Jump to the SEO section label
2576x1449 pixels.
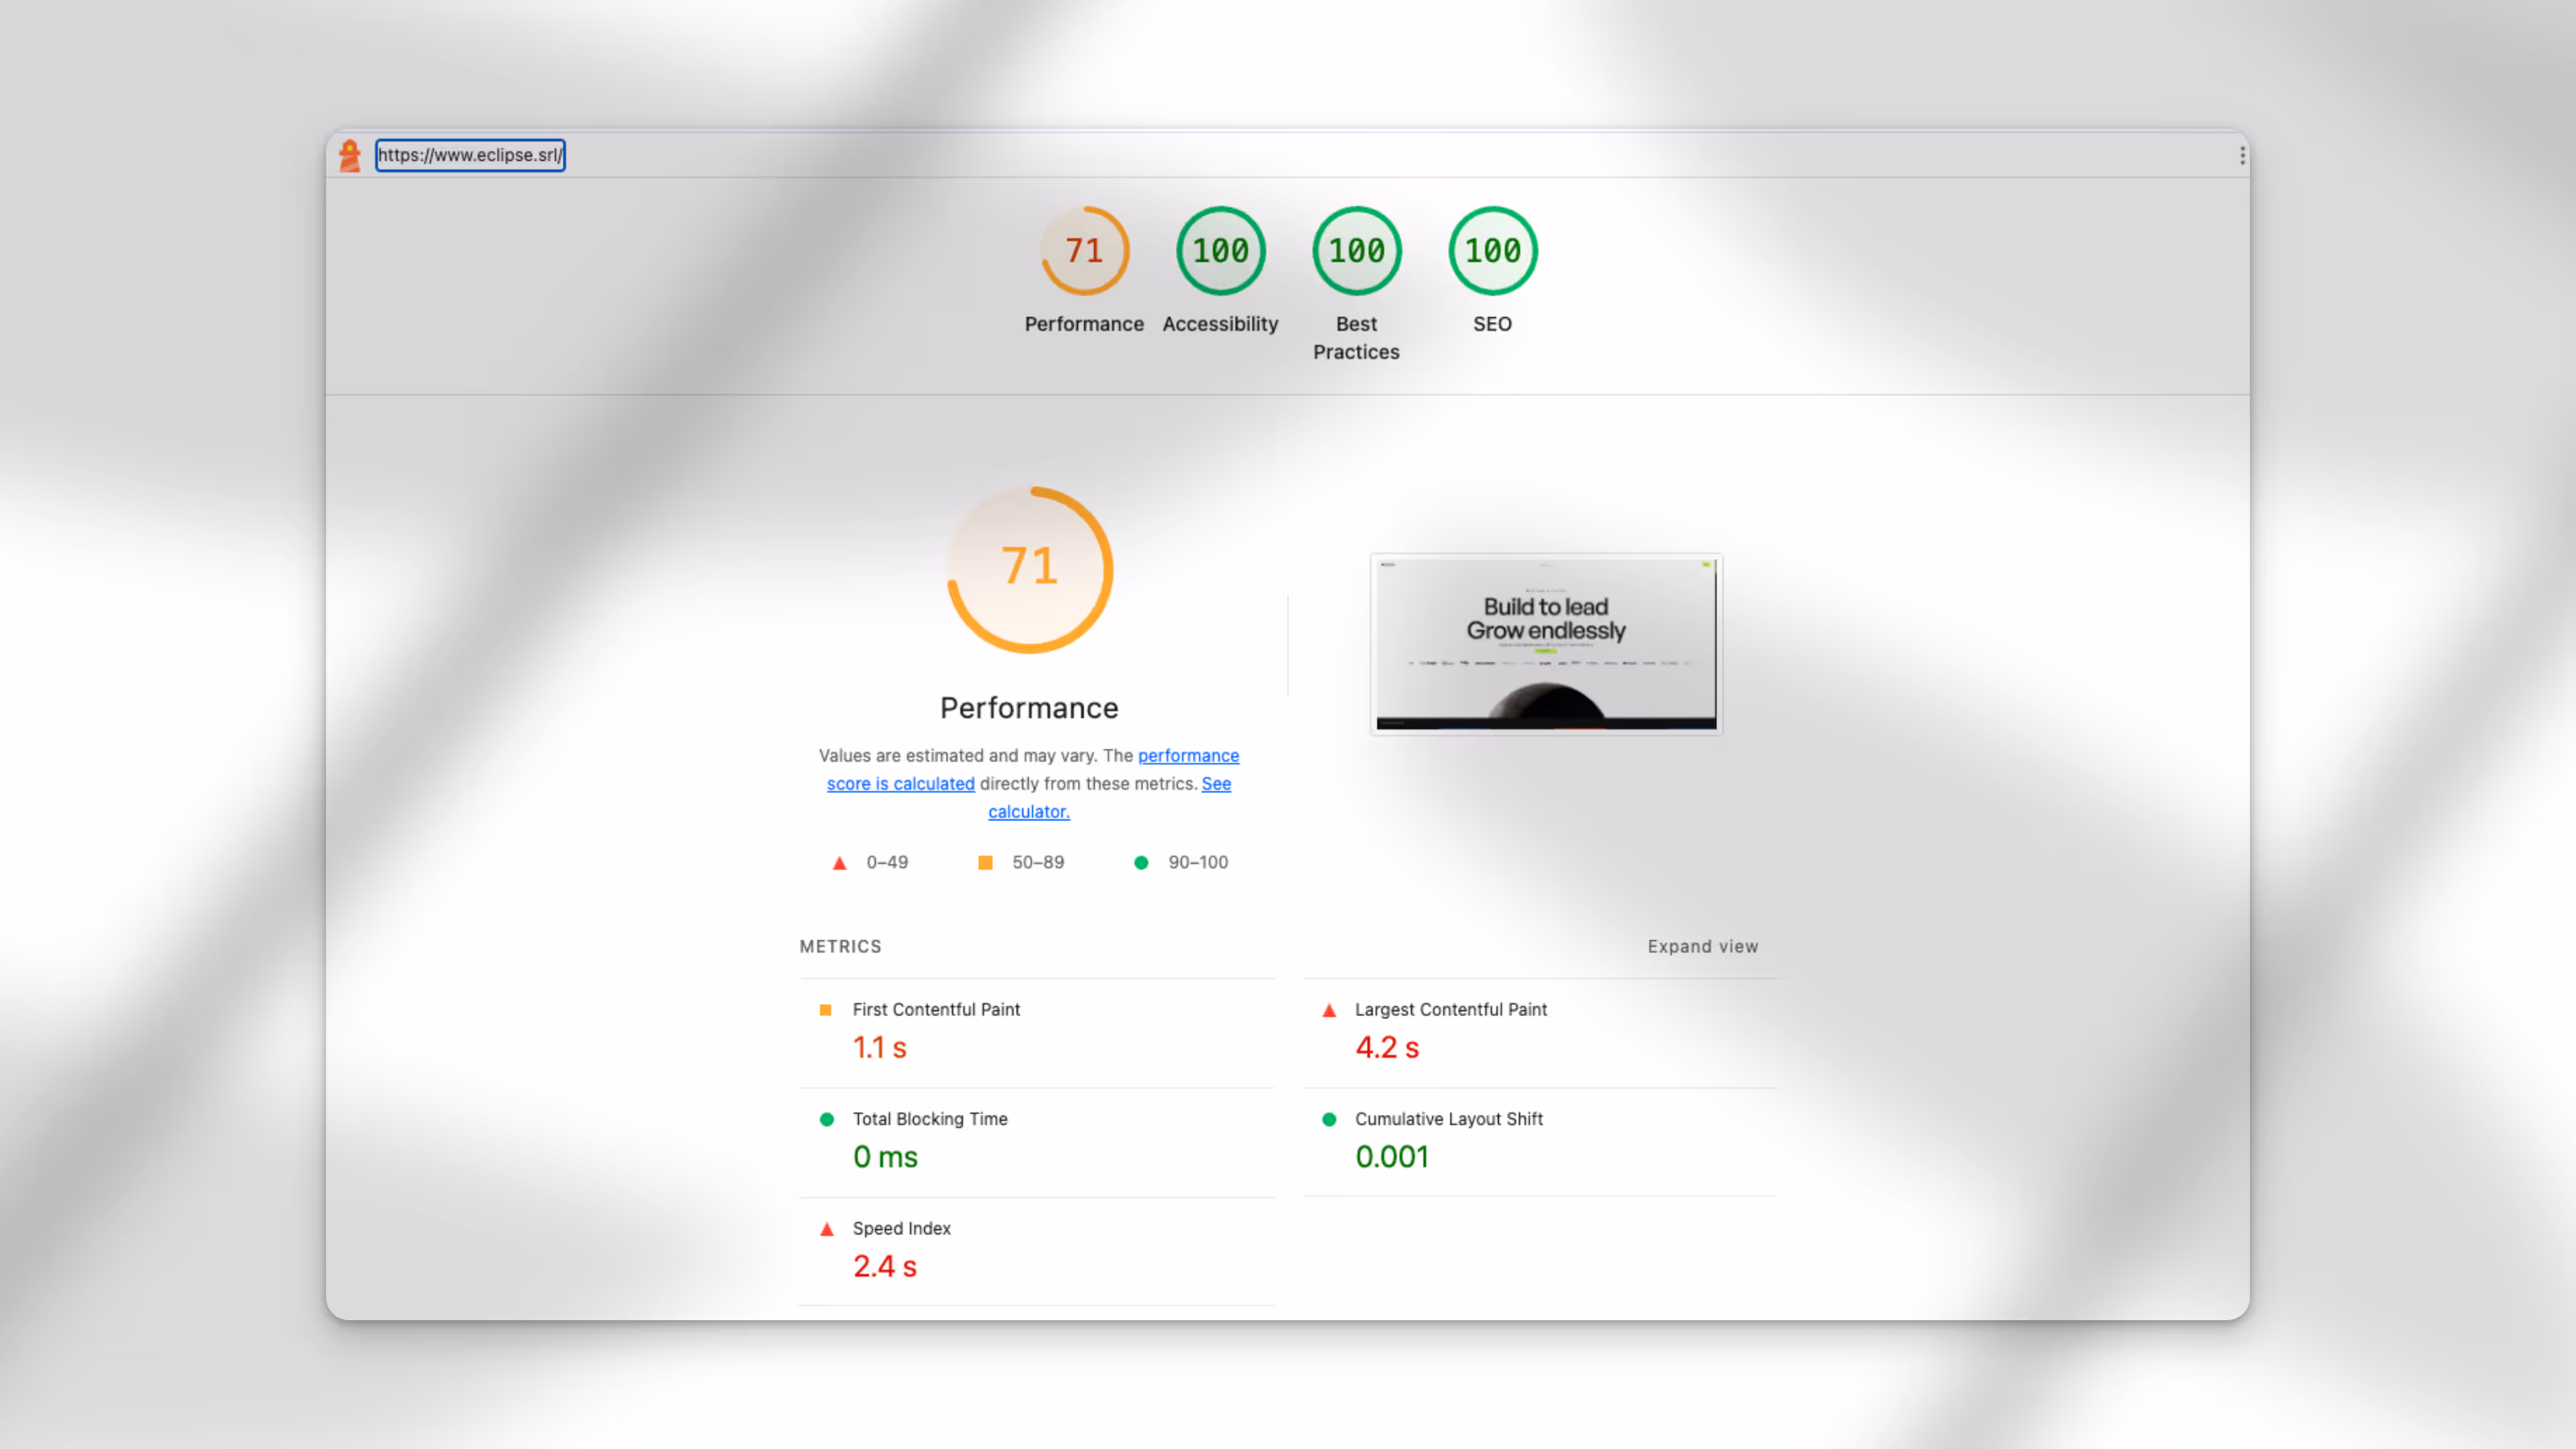click(1492, 324)
